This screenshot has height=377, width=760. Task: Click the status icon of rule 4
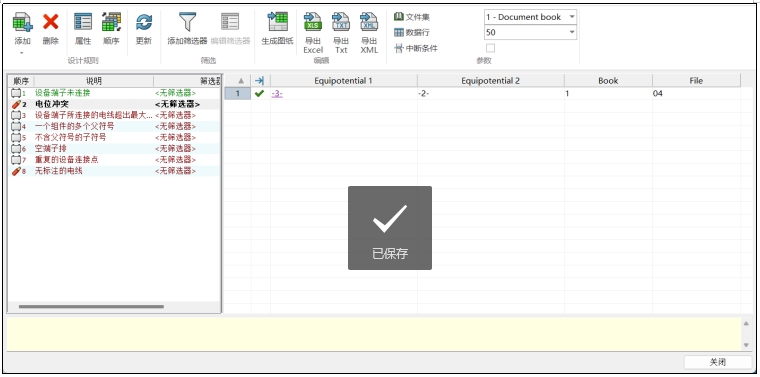tap(16, 126)
